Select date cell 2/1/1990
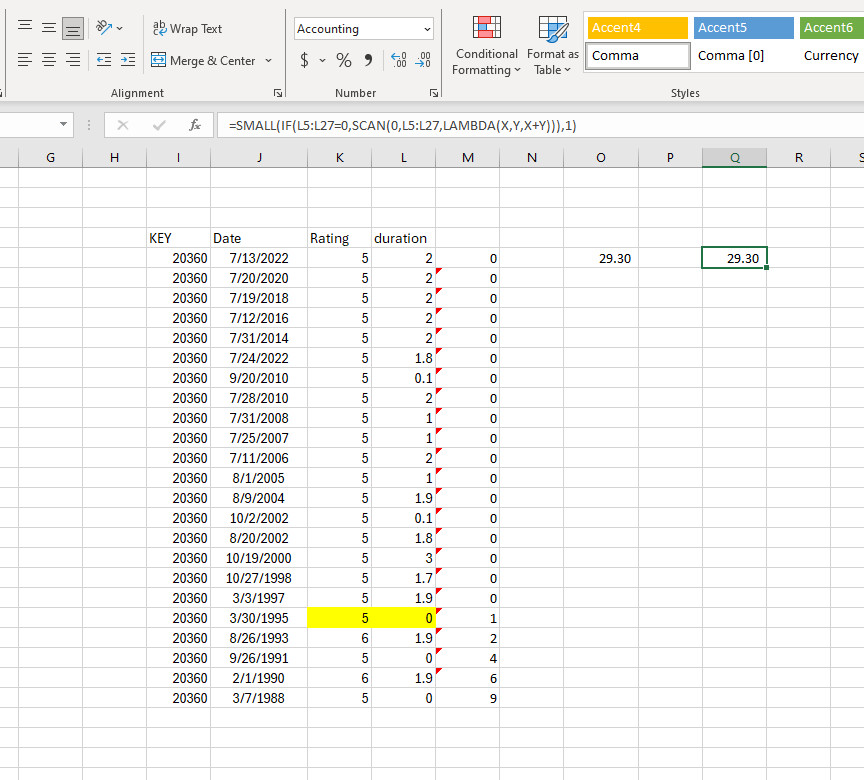Viewport: 864px width, 780px height. click(259, 678)
